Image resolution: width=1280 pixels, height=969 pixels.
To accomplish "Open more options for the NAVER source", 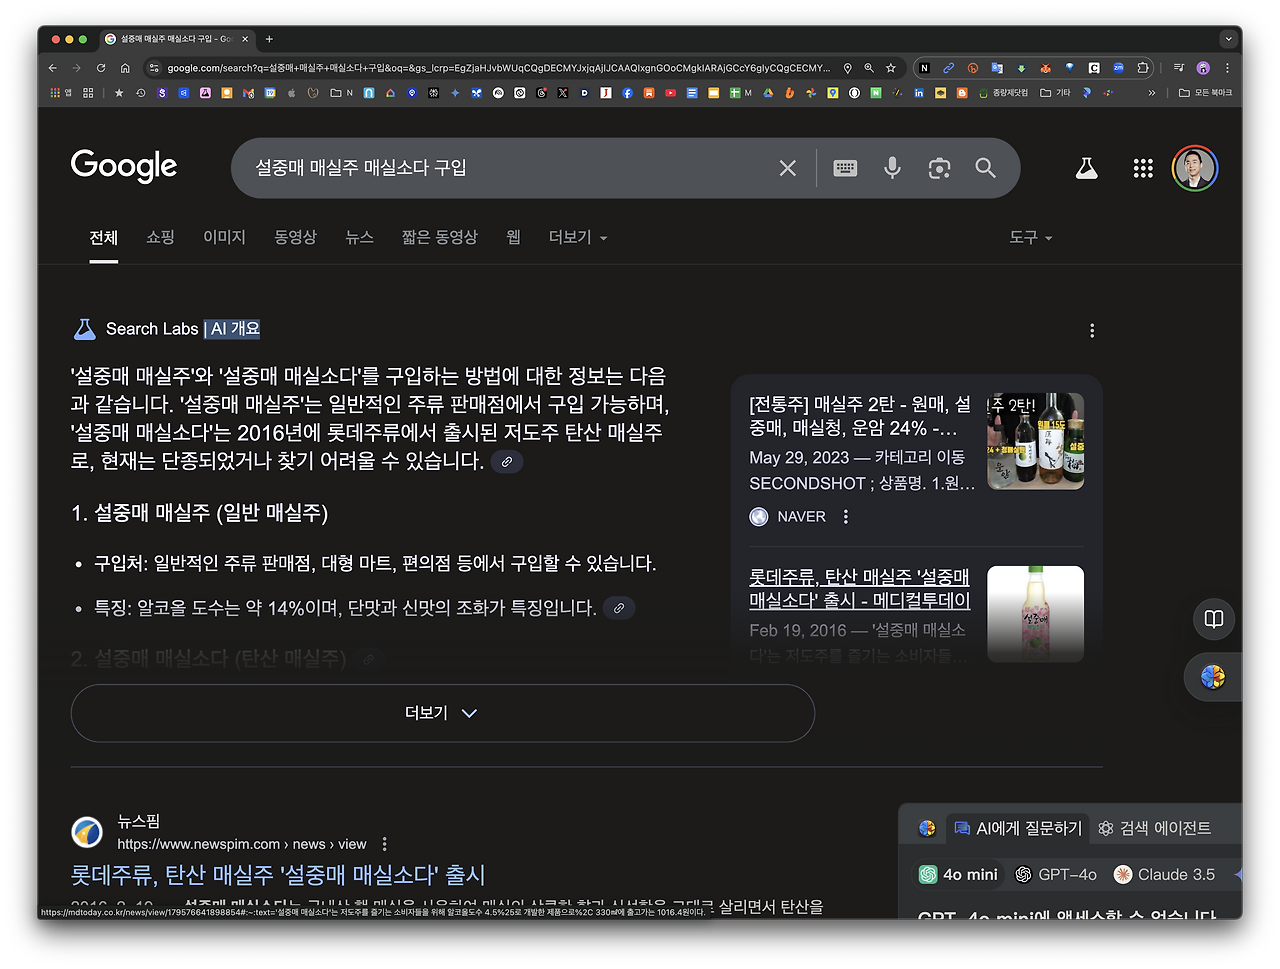I will point(846,517).
